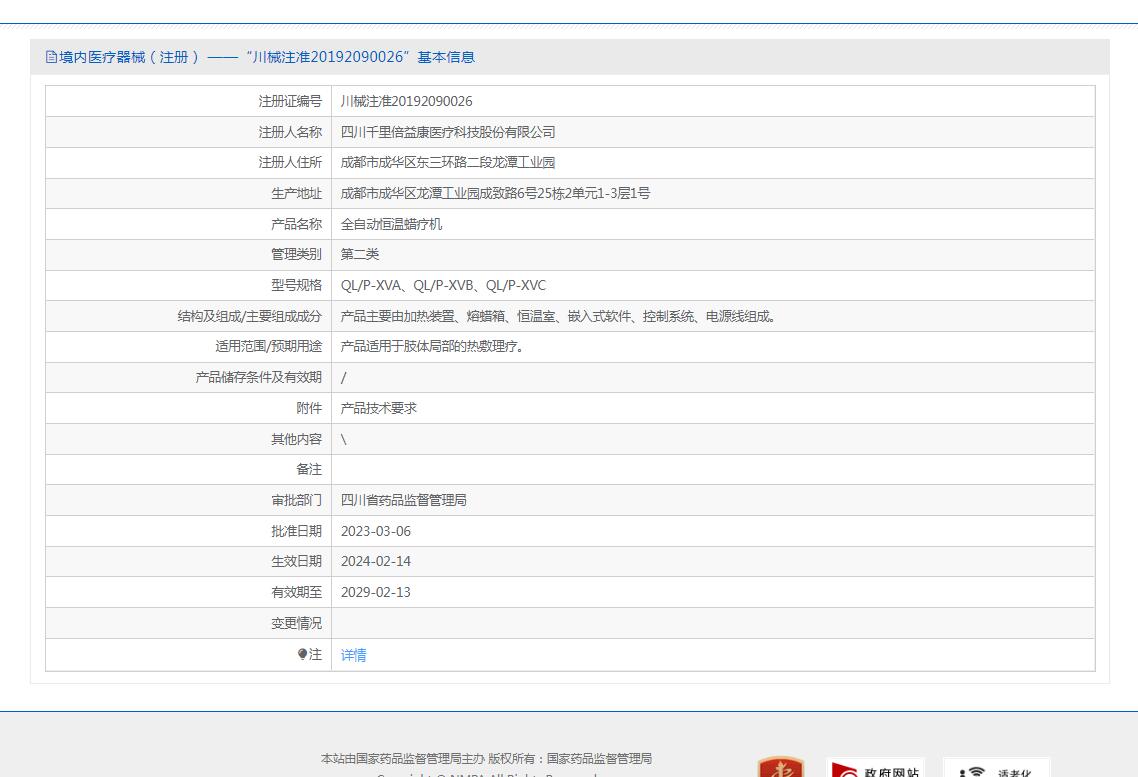1138x777 pixels.
Task: Click the empty 变更情况 value cell
Action: pyautogui.click(x=713, y=623)
